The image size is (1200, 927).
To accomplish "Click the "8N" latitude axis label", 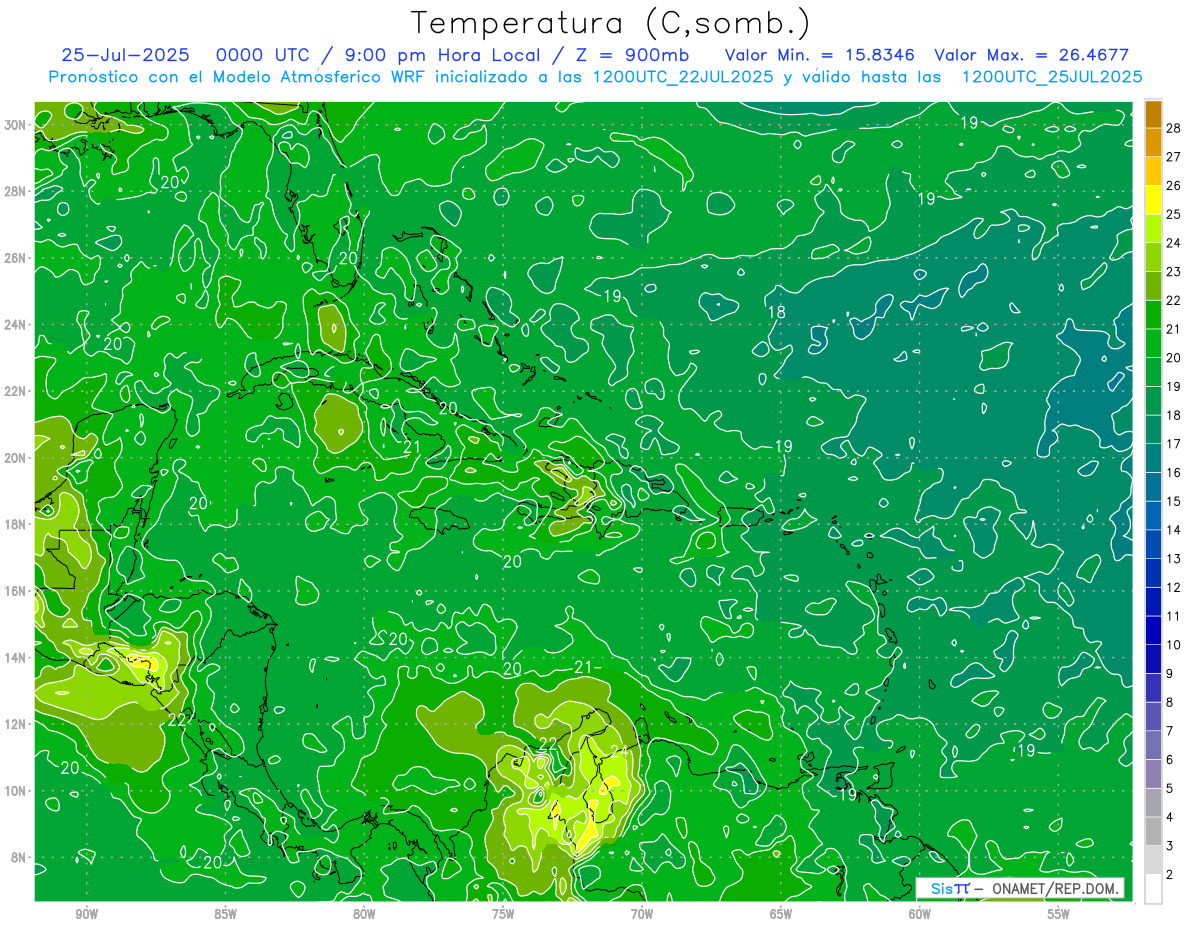I will (18, 858).
